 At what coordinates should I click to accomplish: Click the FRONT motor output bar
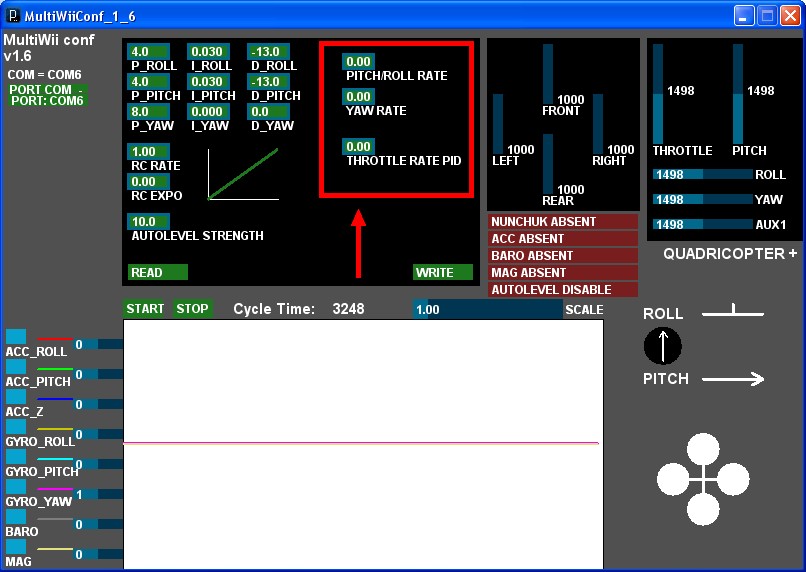click(x=548, y=74)
